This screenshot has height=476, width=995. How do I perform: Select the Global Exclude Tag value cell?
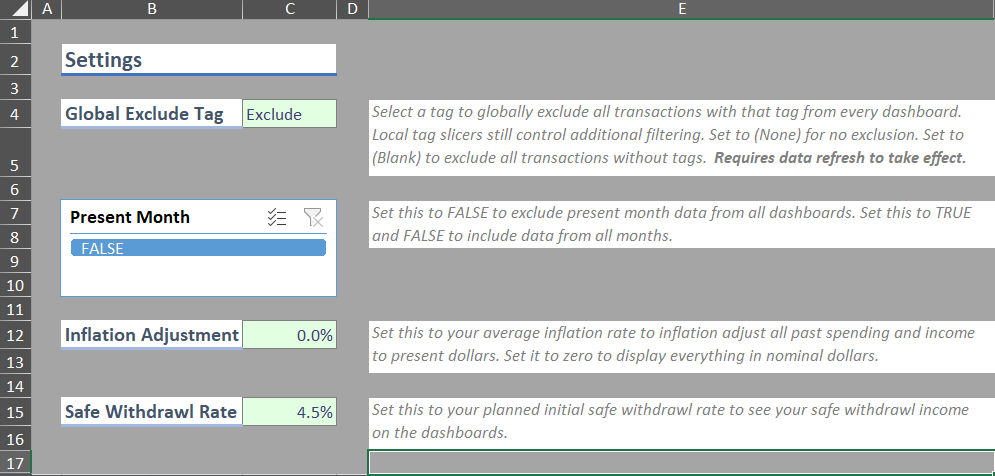289,114
